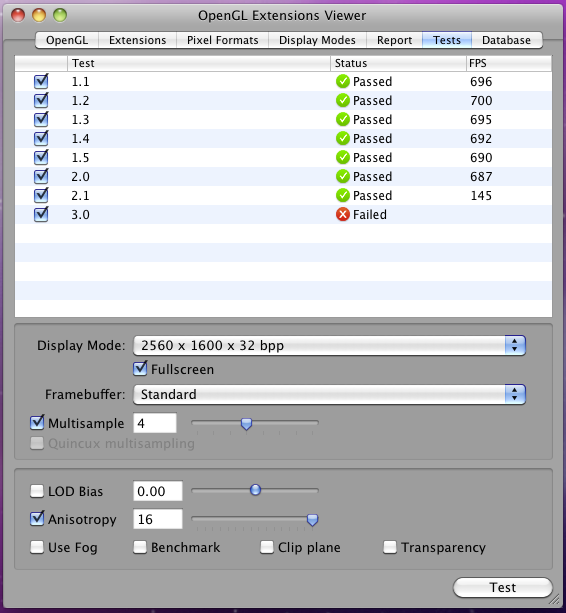566x613 pixels.
Task: Click the FPS value 695
Action: (x=481, y=119)
